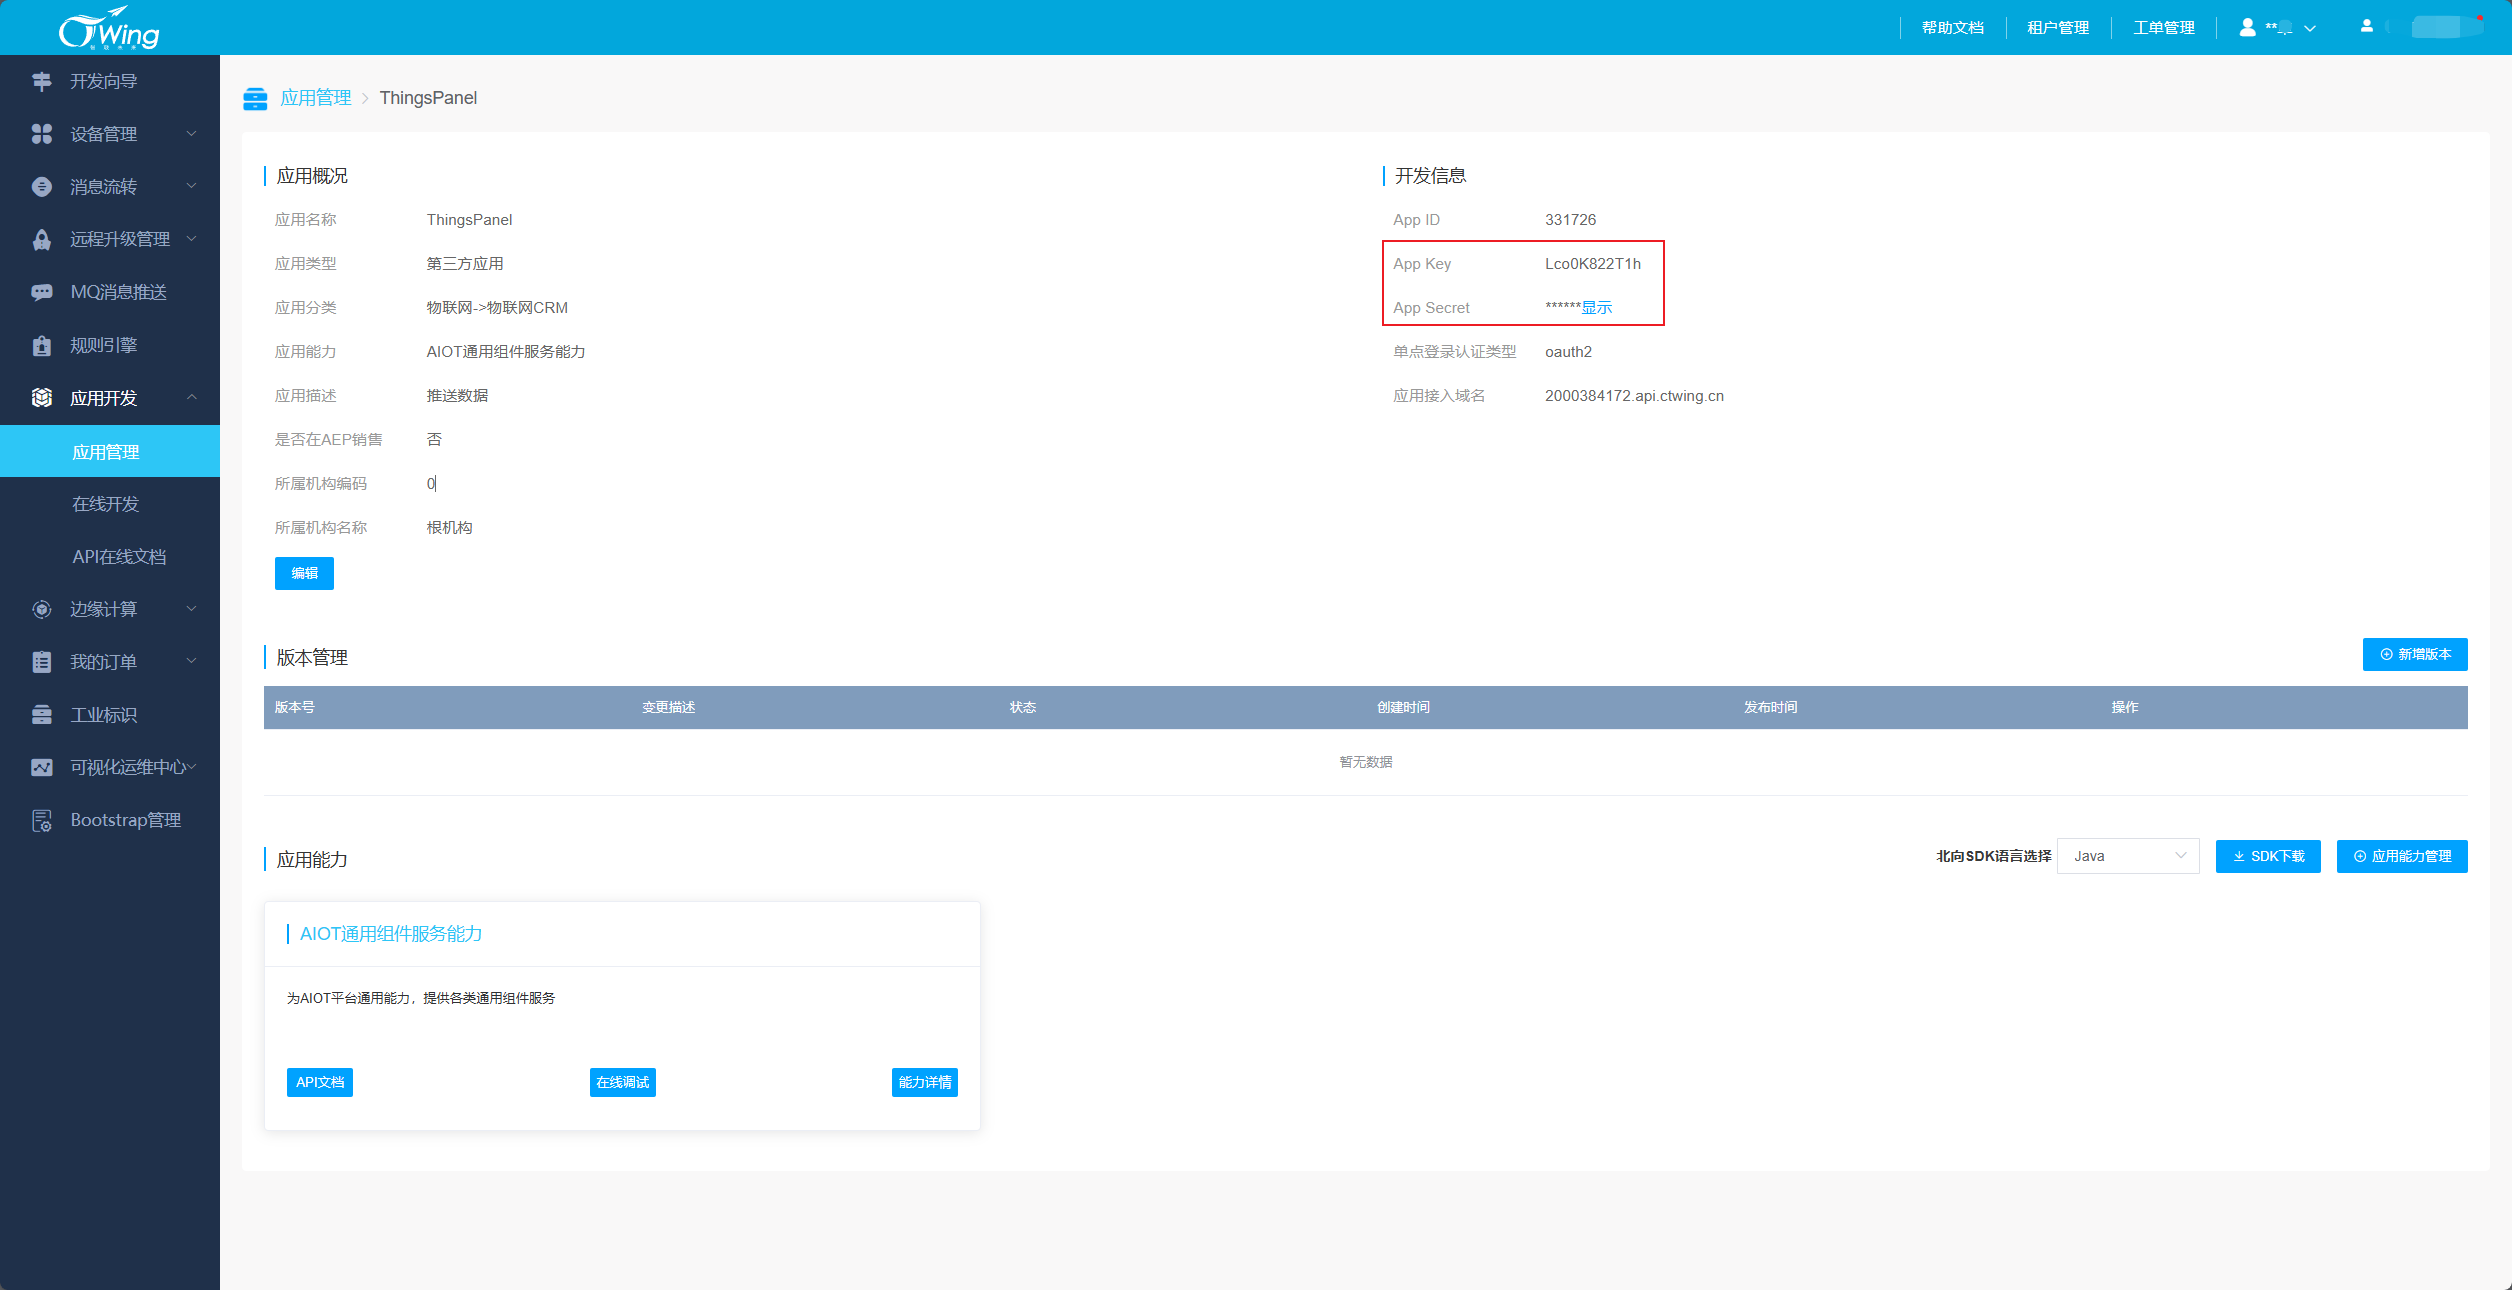Click the 远程升级管理 rocket icon
Image resolution: width=2512 pixels, height=1290 pixels.
click(x=41, y=240)
